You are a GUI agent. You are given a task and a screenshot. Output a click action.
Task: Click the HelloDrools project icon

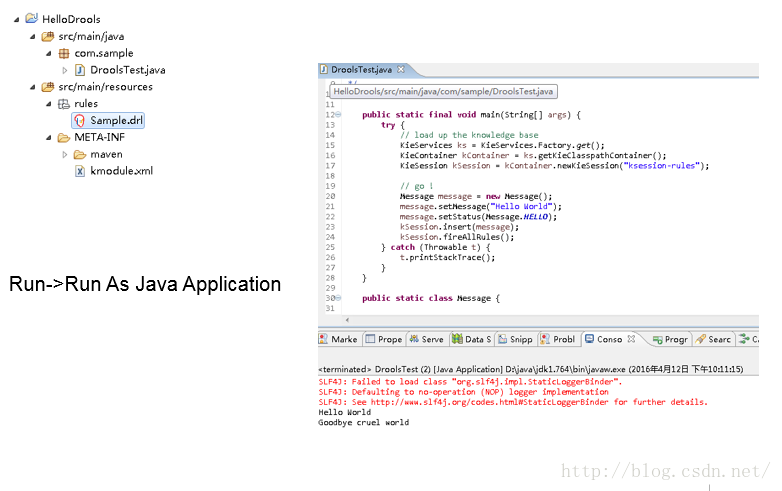click(31, 18)
